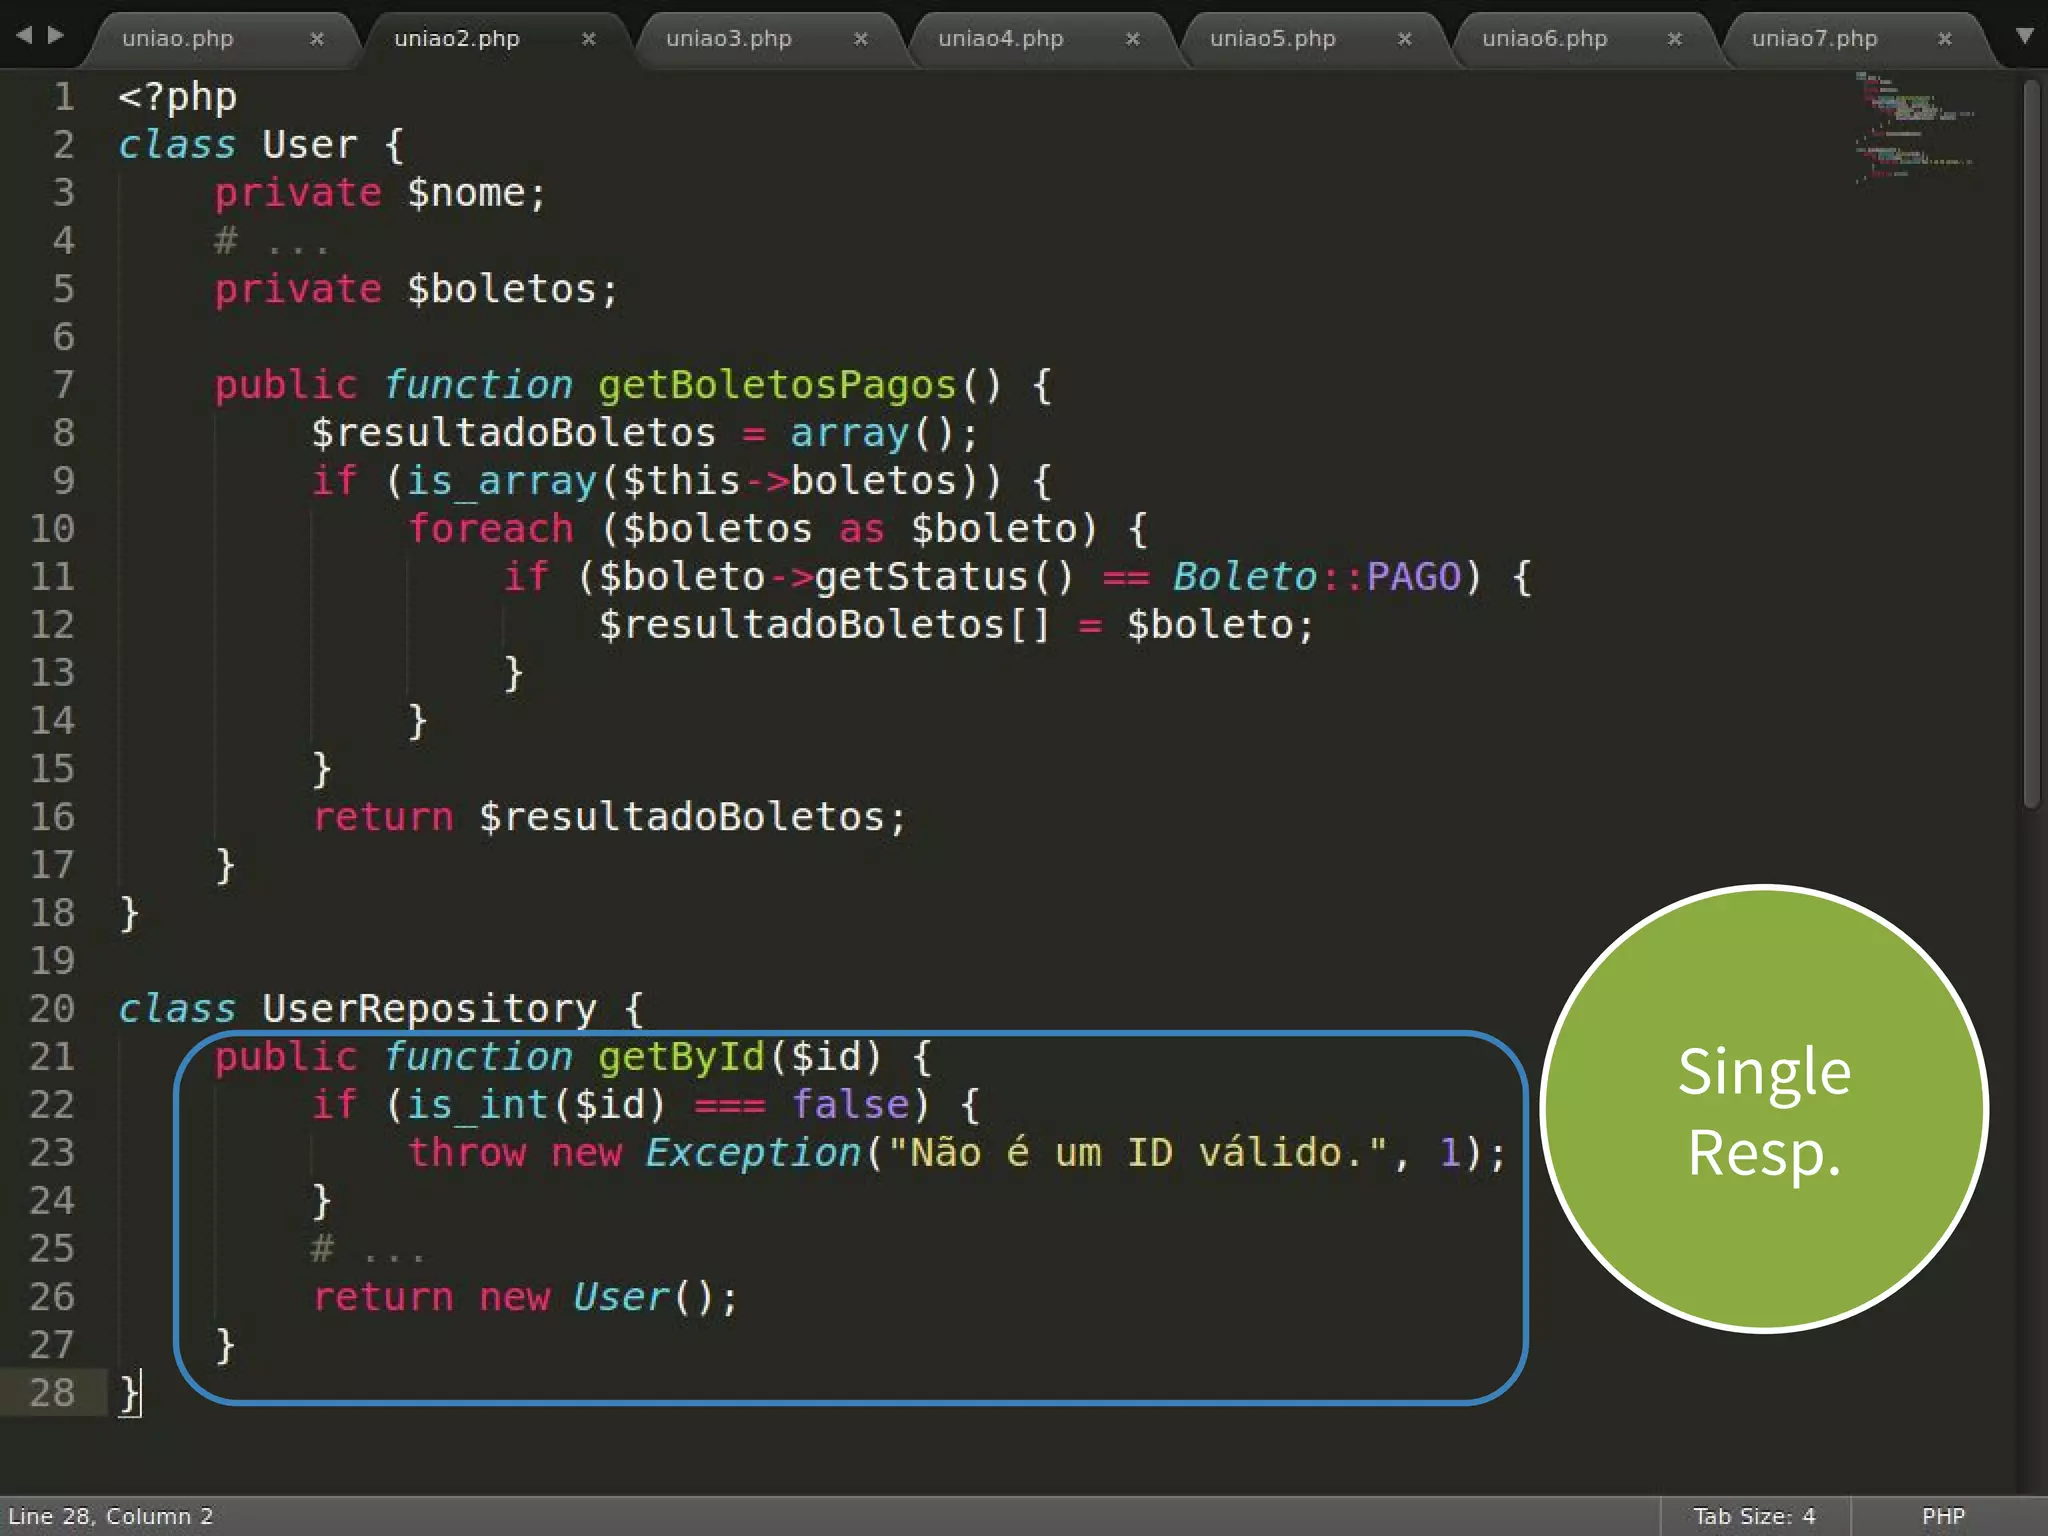Viewport: 2048px width, 1536px height.
Task: Click the line 28 gutter number
Action: 52,1392
